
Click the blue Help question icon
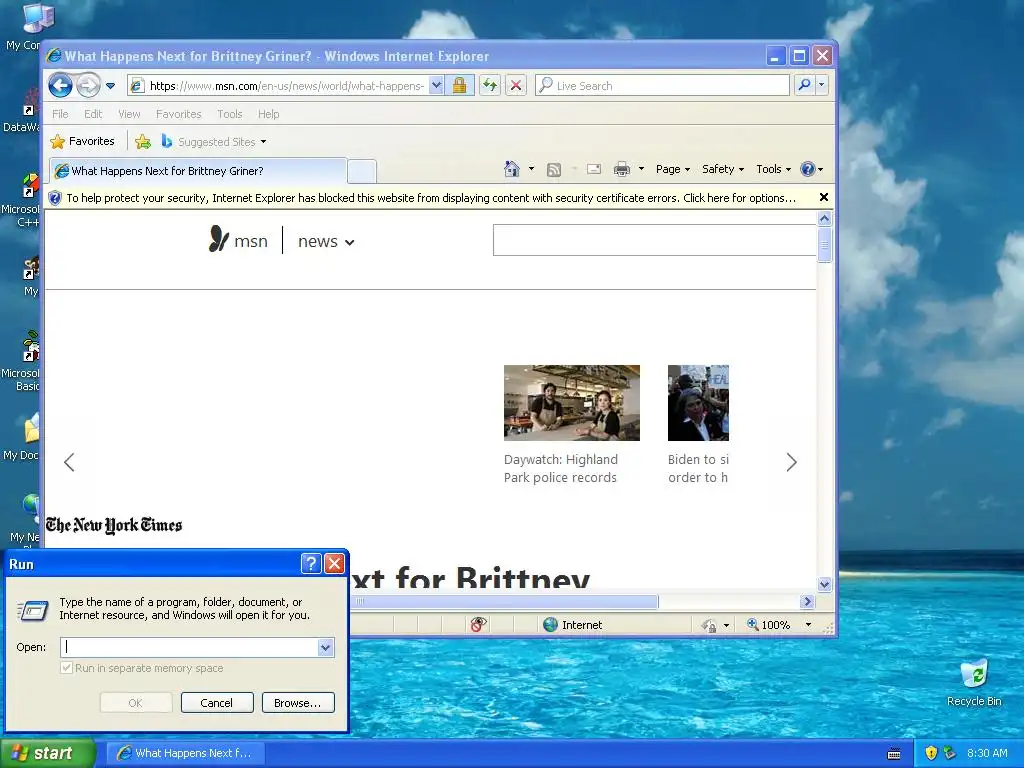[x=808, y=169]
